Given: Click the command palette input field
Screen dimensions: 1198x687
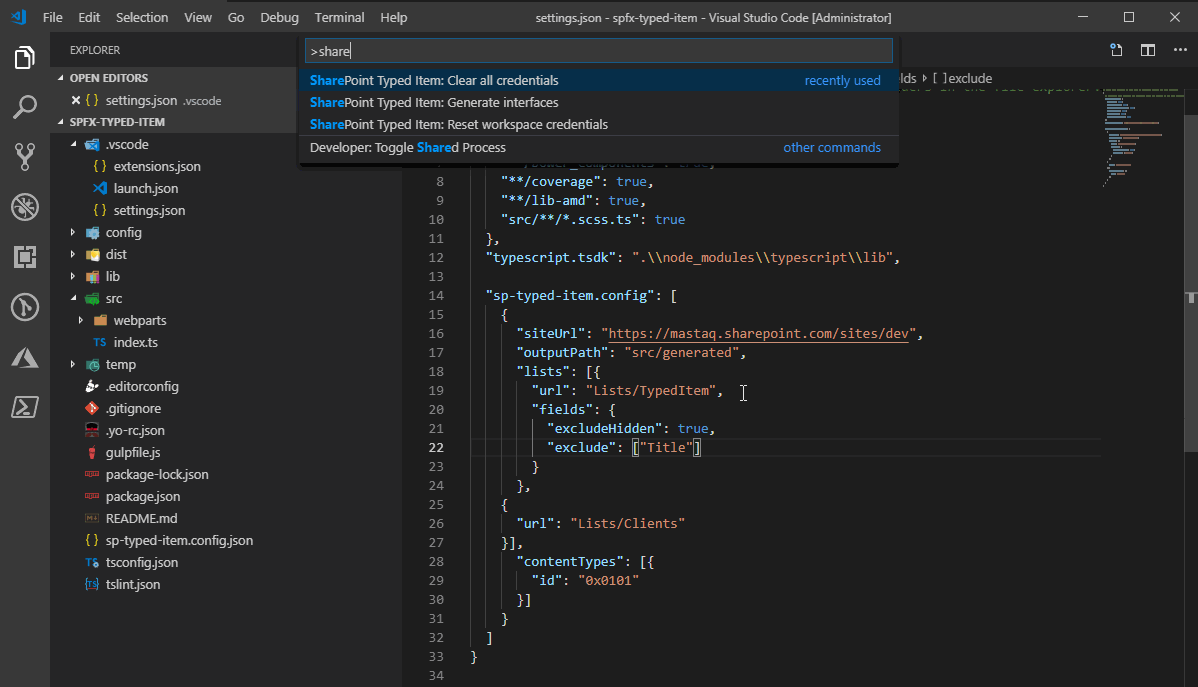Looking at the screenshot, I should [598, 51].
